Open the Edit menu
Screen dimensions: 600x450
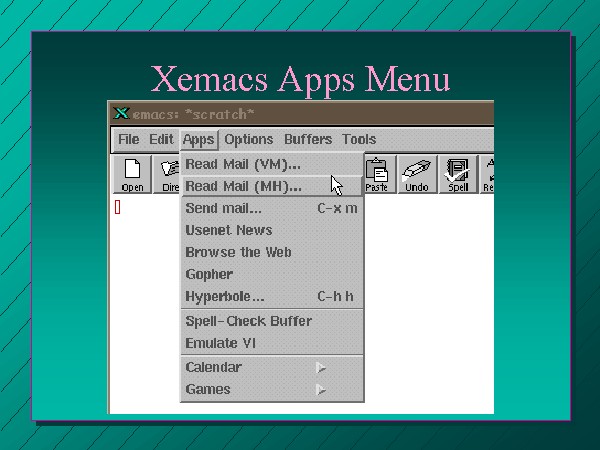tap(161, 139)
